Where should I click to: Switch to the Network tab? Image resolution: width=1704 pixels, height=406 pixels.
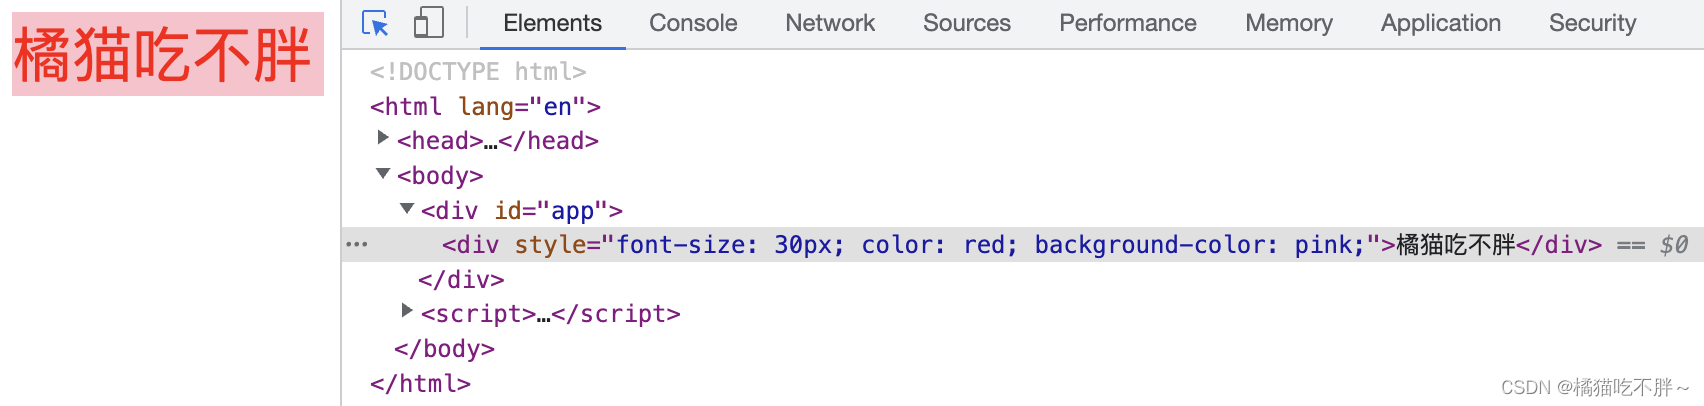click(830, 23)
